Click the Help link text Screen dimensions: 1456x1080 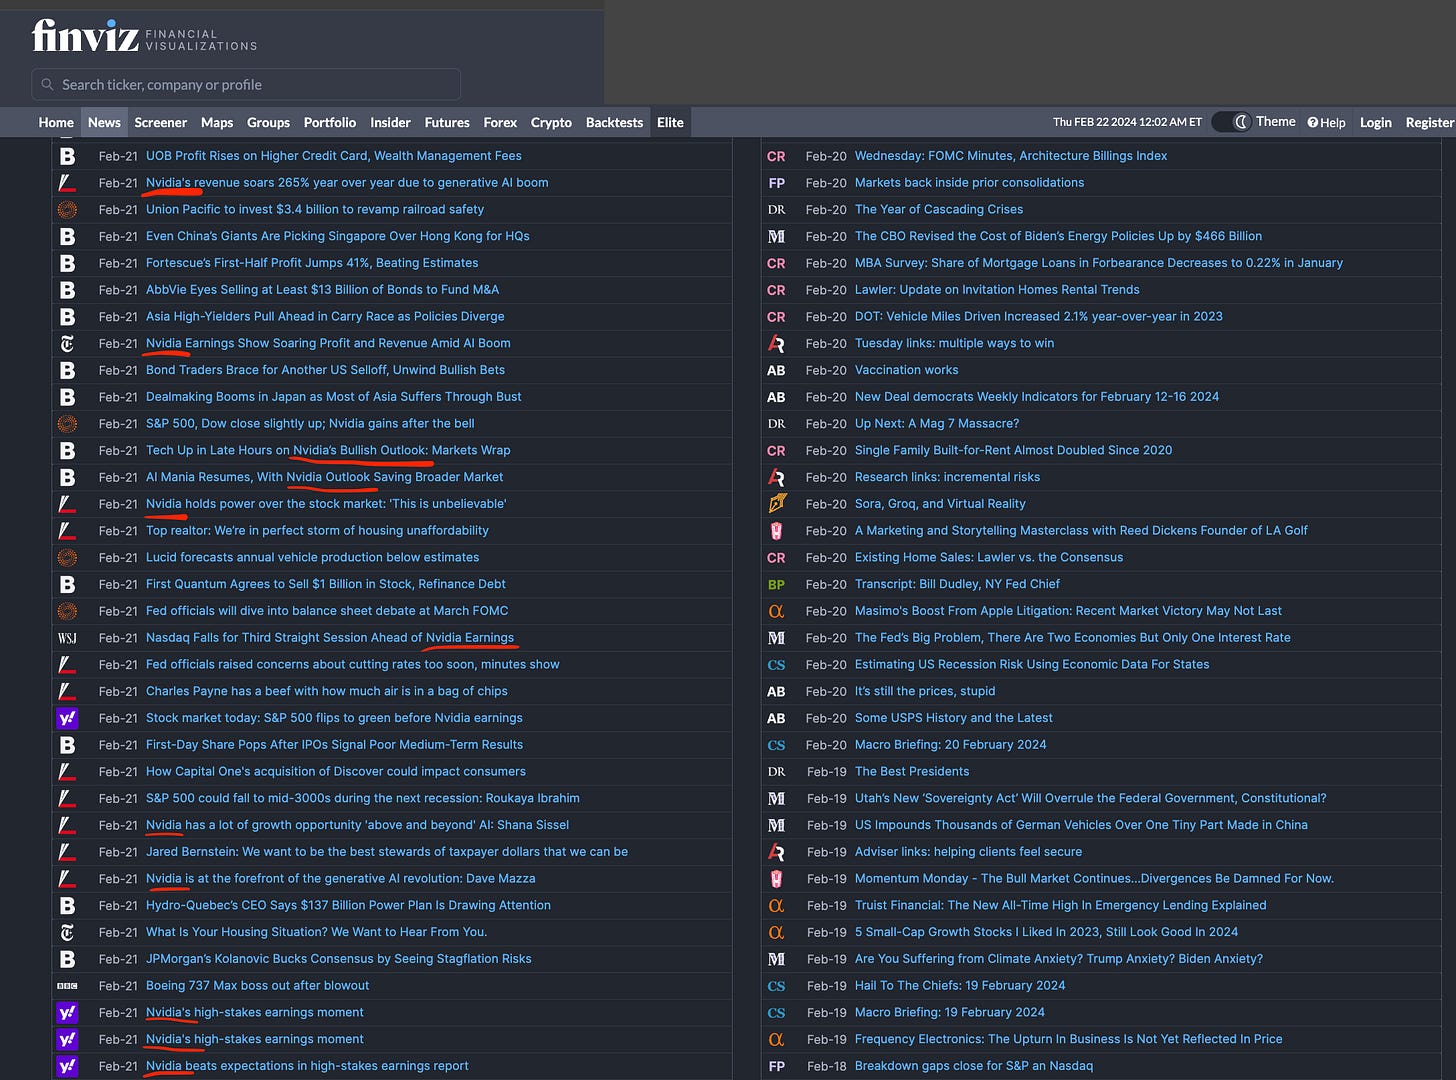[x=1333, y=123]
